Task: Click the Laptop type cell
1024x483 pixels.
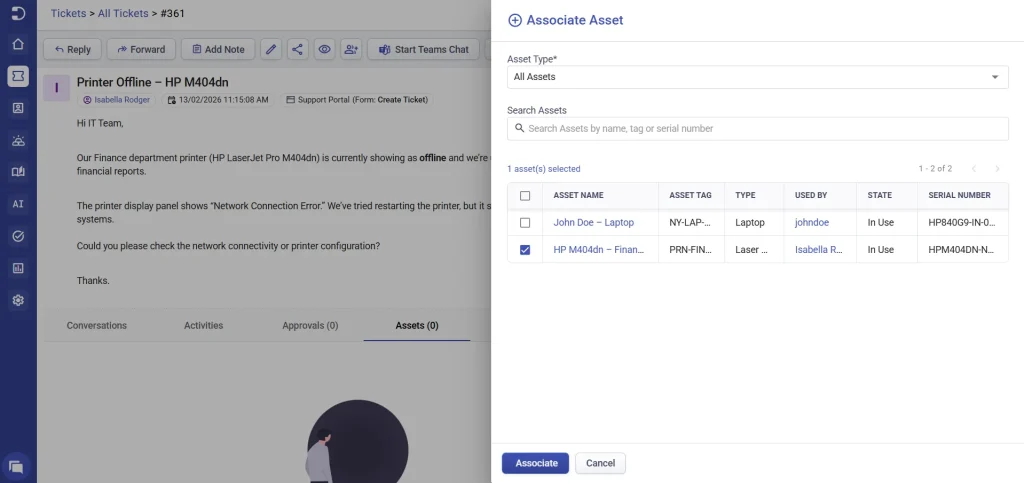Action: [x=750, y=223]
